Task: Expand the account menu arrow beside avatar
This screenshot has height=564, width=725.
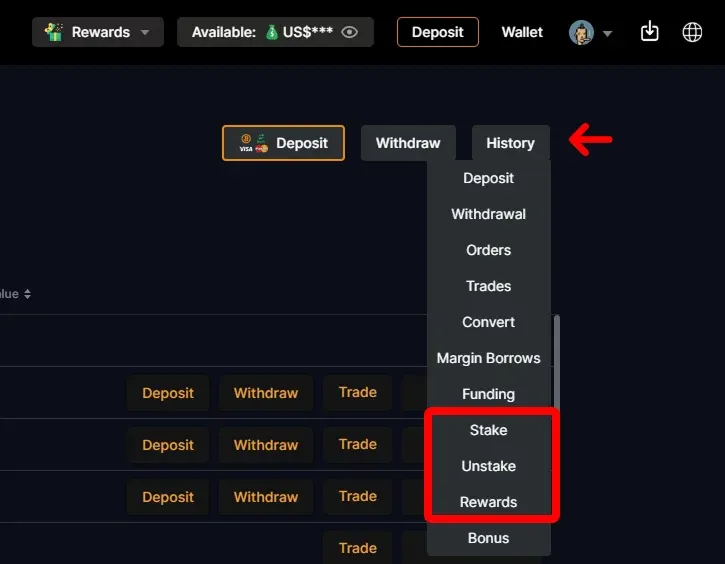Action: pyautogui.click(x=608, y=33)
